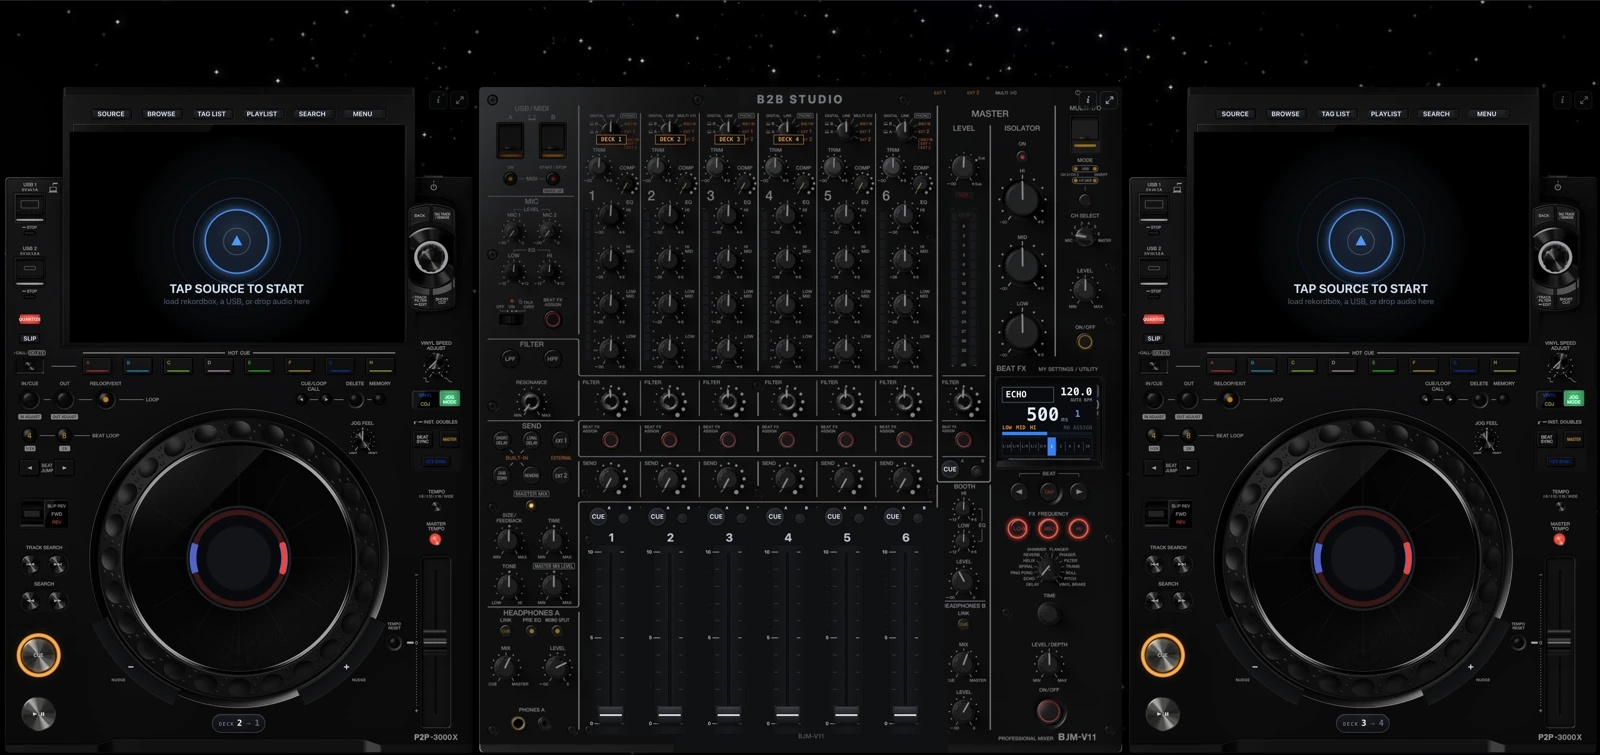1600x755 pixels.
Task: Hit the play/pause button on right deck
Action: pyautogui.click(x=1163, y=714)
